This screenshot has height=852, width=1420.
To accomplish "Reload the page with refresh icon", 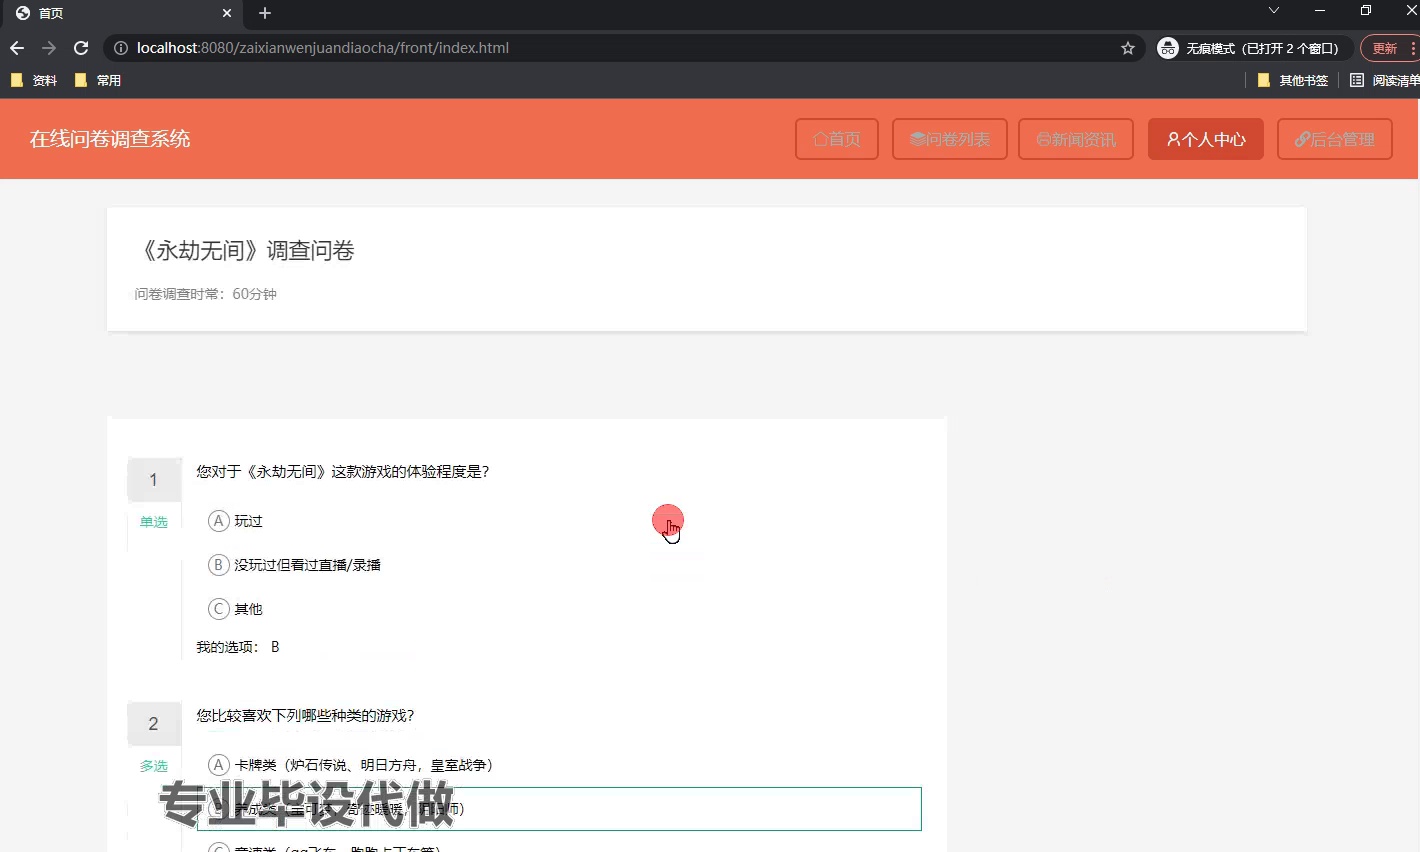I will point(81,48).
